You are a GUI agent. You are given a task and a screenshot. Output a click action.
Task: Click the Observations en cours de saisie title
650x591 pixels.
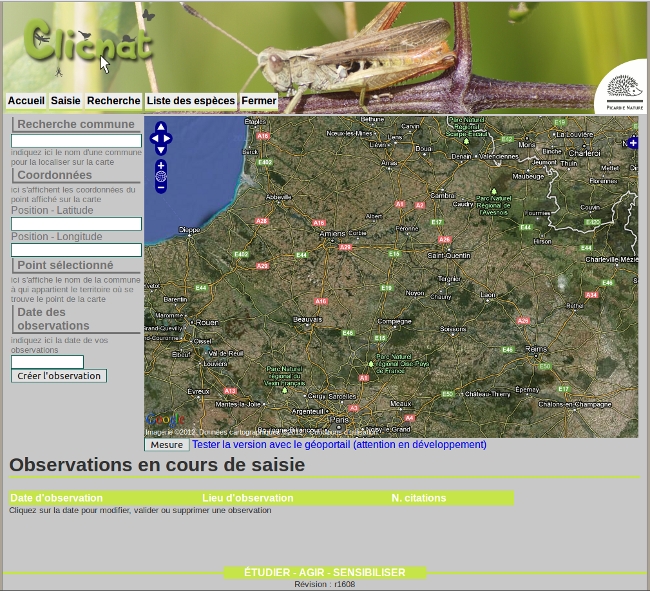coord(157,465)
